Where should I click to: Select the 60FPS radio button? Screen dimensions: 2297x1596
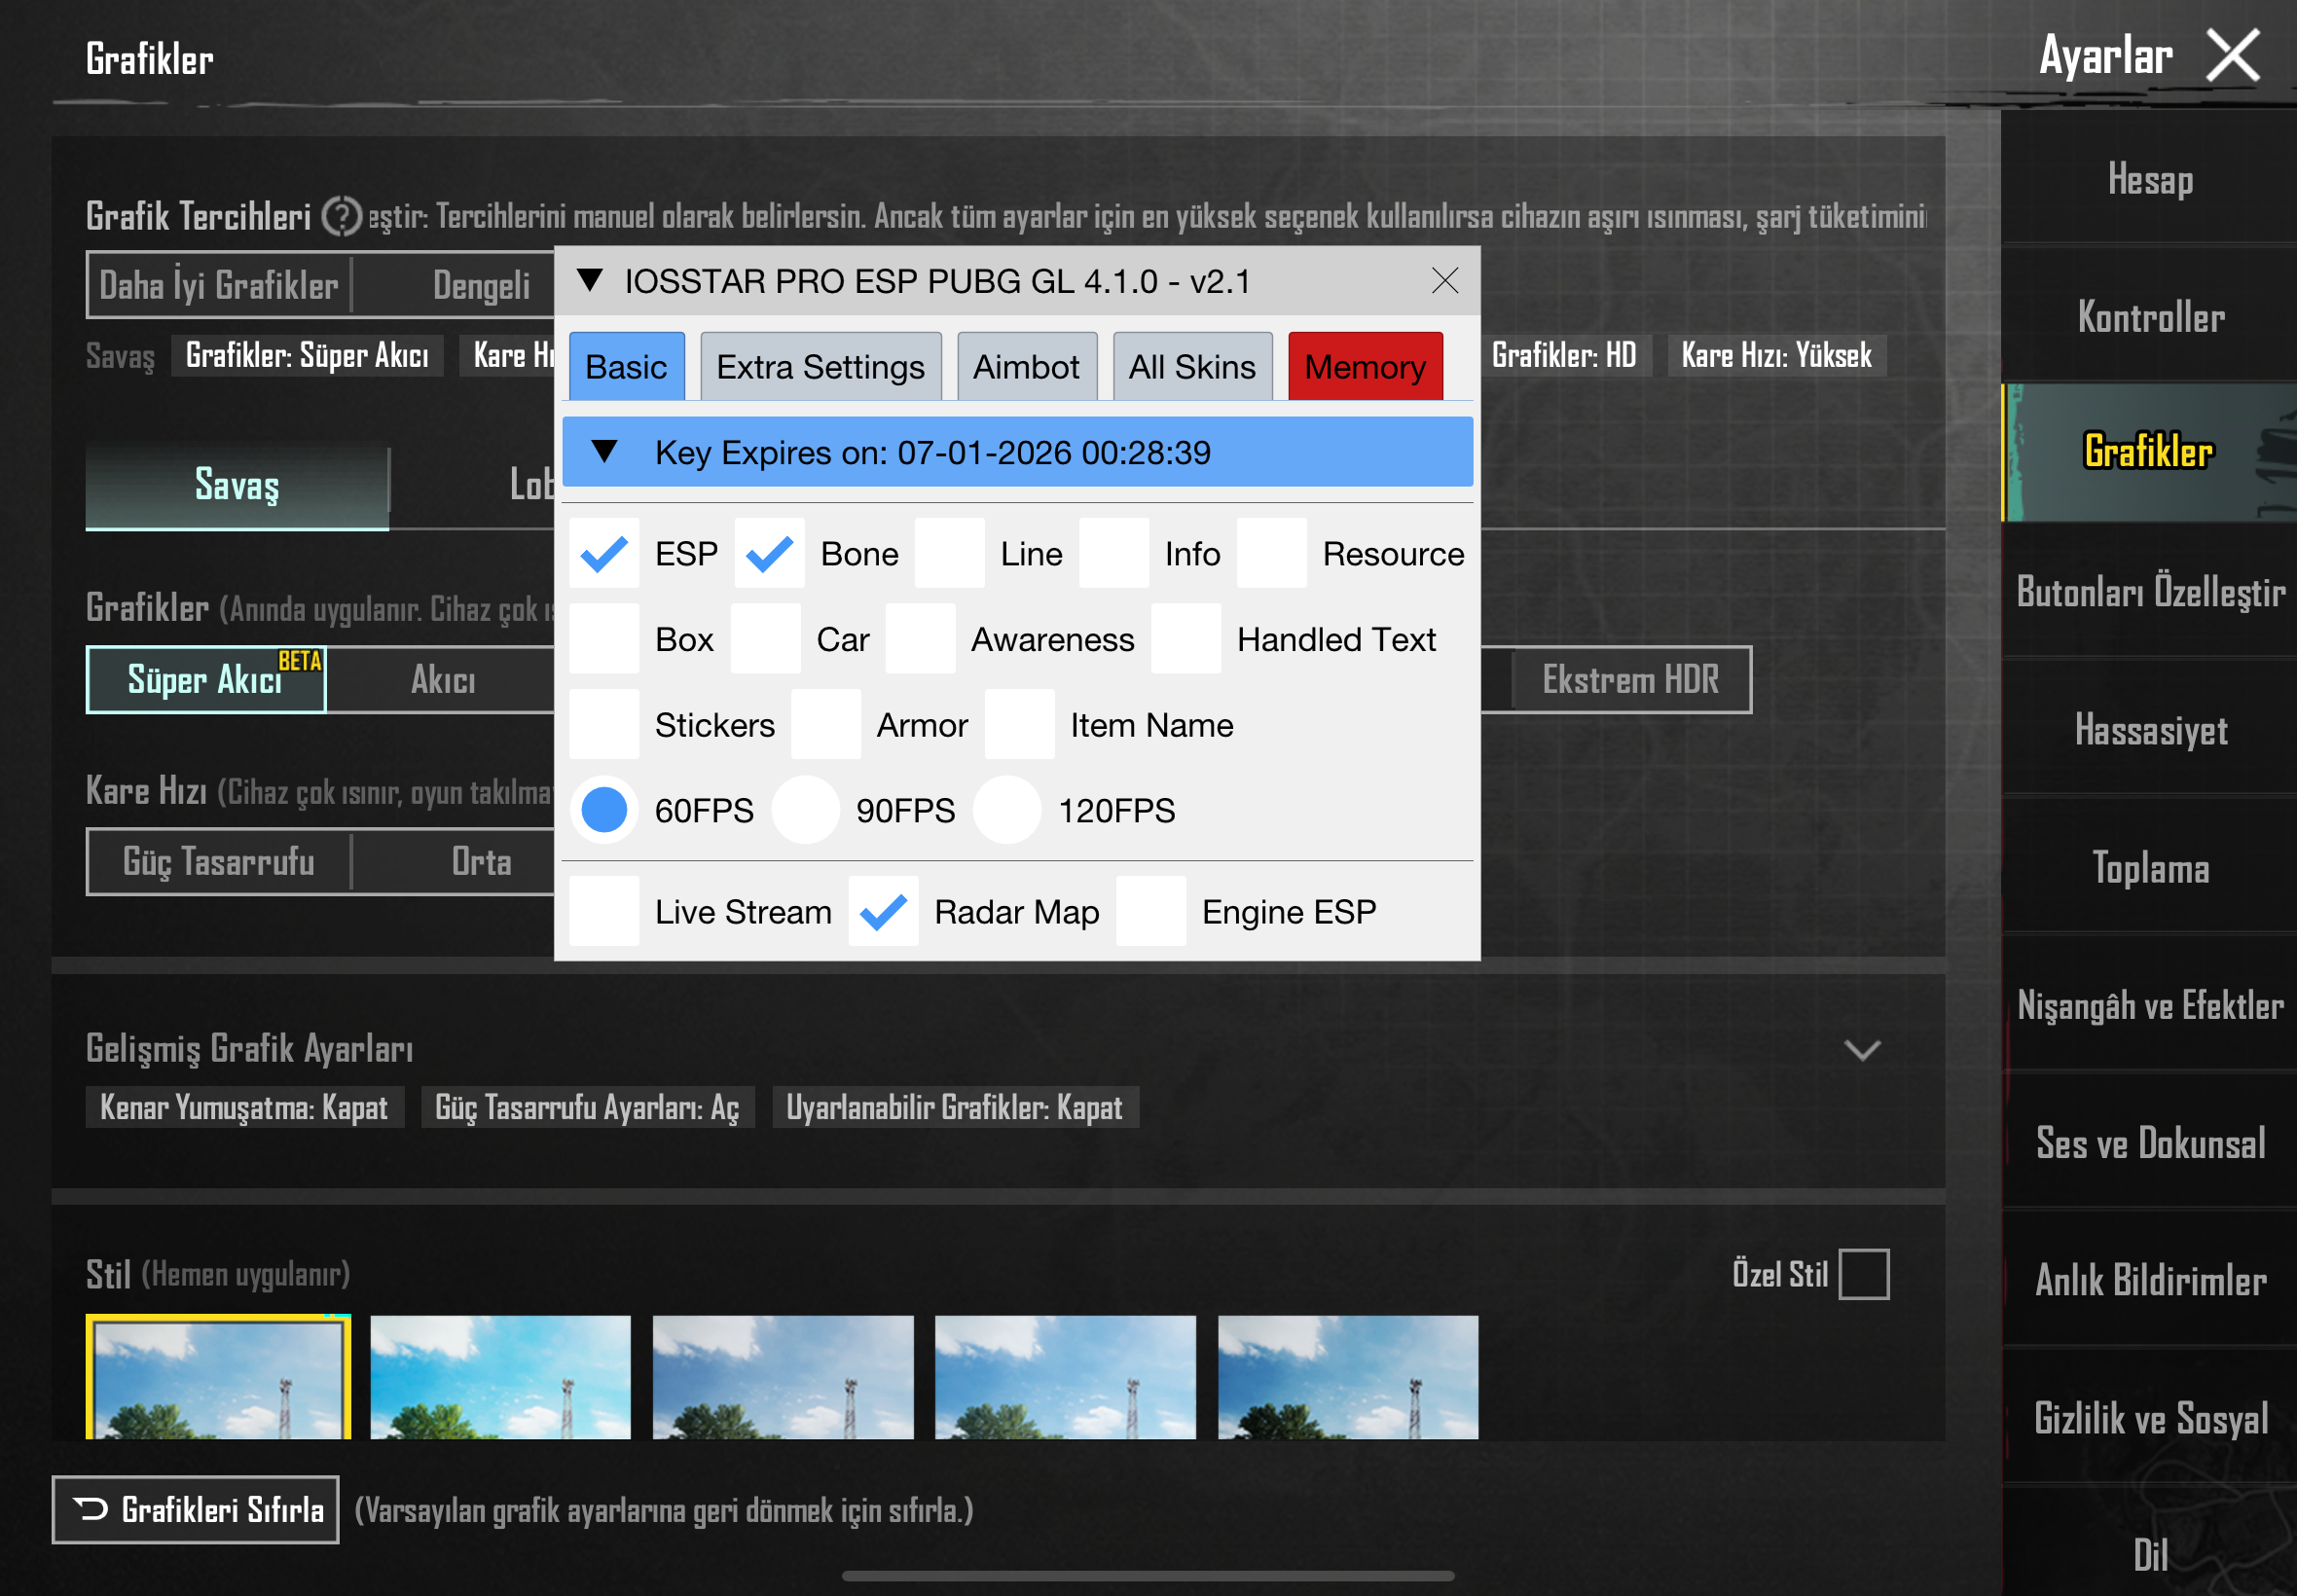pyautogui.click(x=604, y=809)
